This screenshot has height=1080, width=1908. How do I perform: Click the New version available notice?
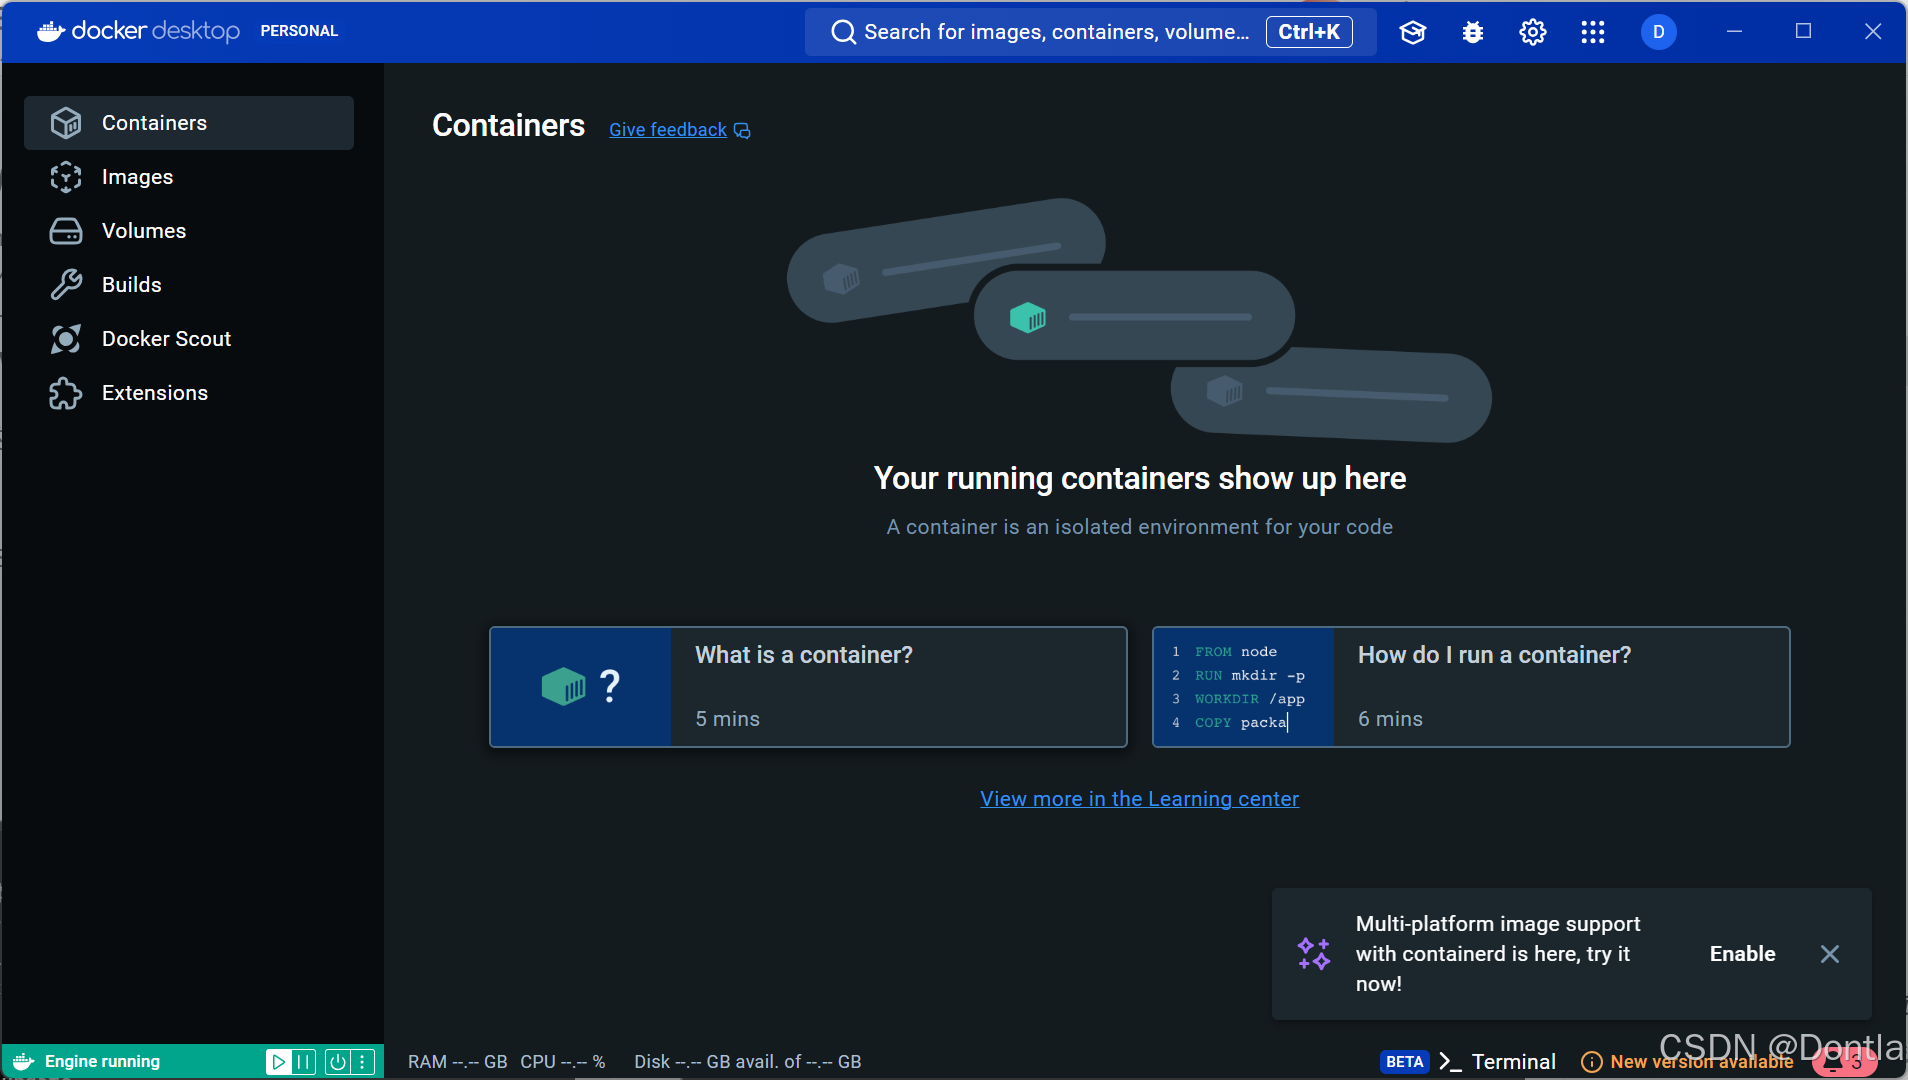click(1701, 1062)
